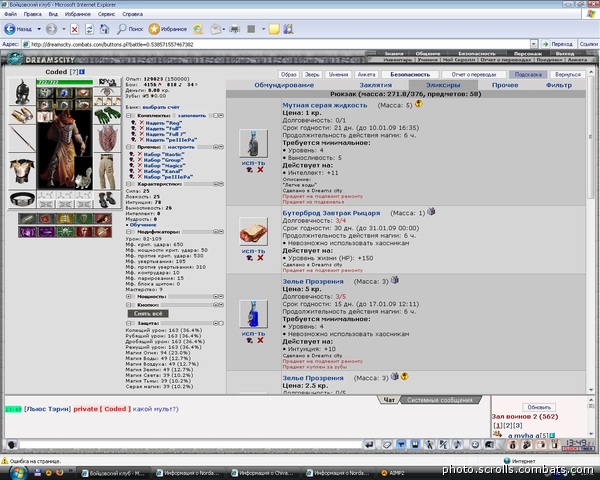
Task: Open the Назад history dropdown arrow
Action: 39,29
